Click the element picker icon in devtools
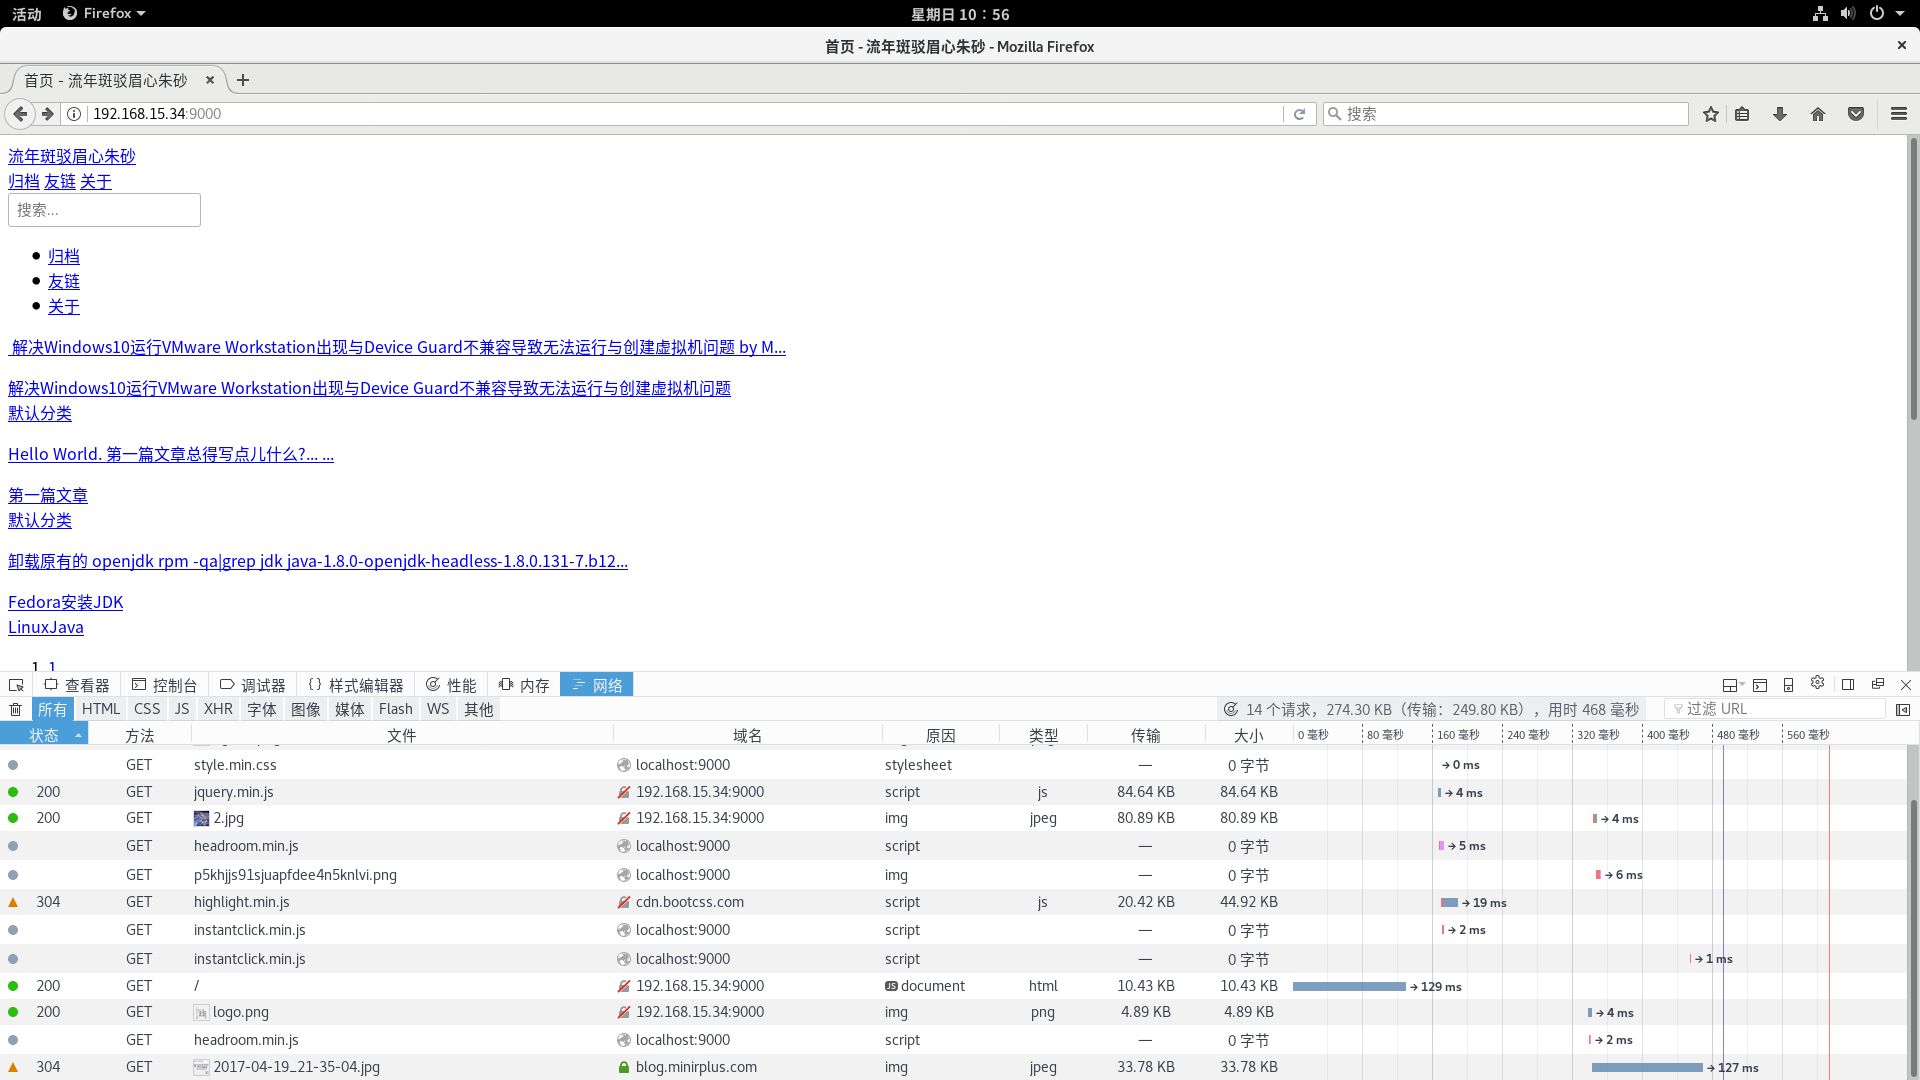 point(16,685)
